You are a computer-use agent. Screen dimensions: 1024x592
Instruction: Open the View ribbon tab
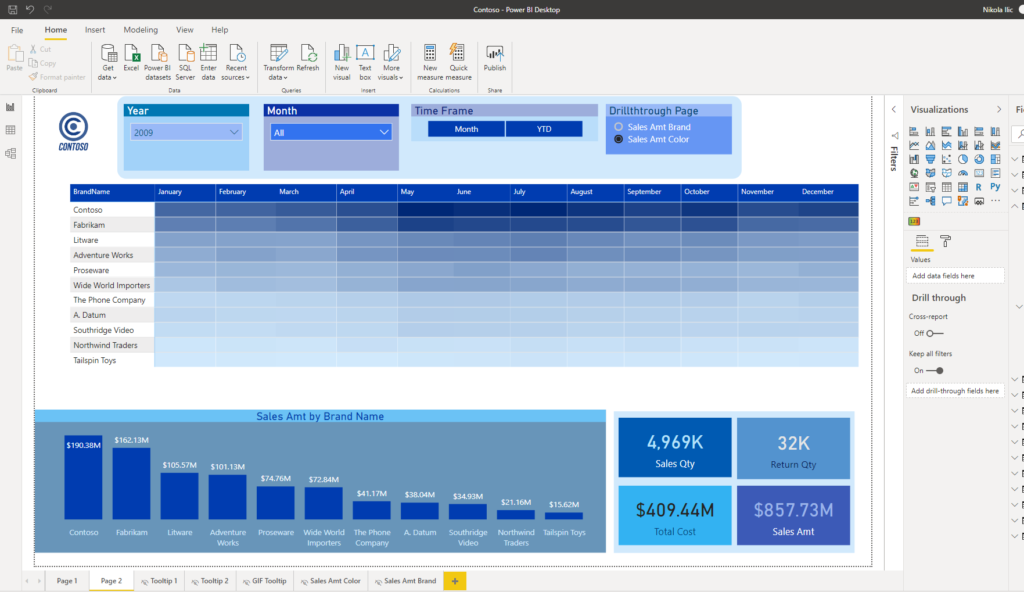pyautogui.click(x=185, y=30)
